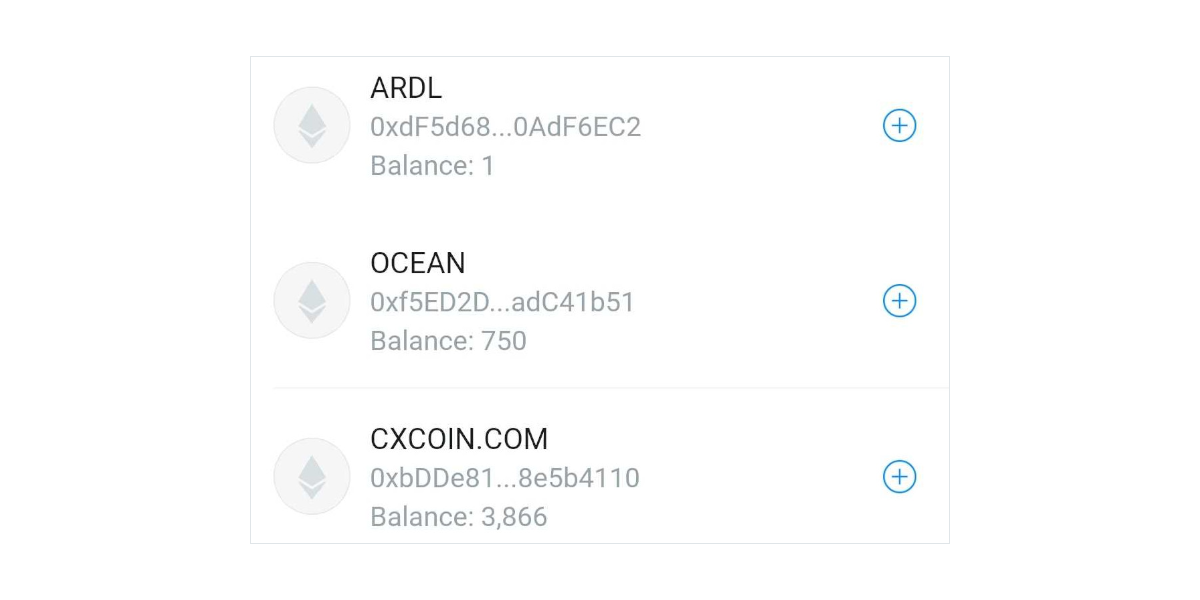Click the OCEAN Balance: 750 text
Screen dimensions: 1200x600
[448, 341]
